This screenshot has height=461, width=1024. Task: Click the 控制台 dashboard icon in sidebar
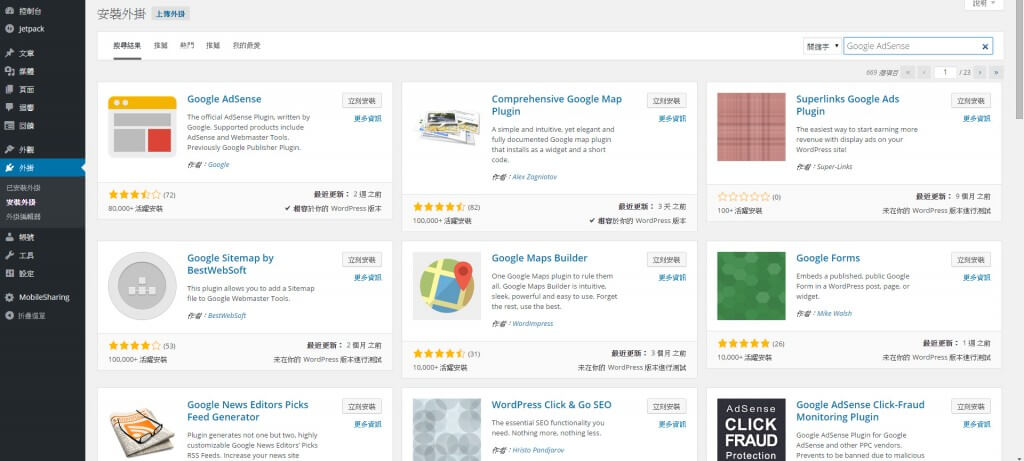tap(9, 11)
